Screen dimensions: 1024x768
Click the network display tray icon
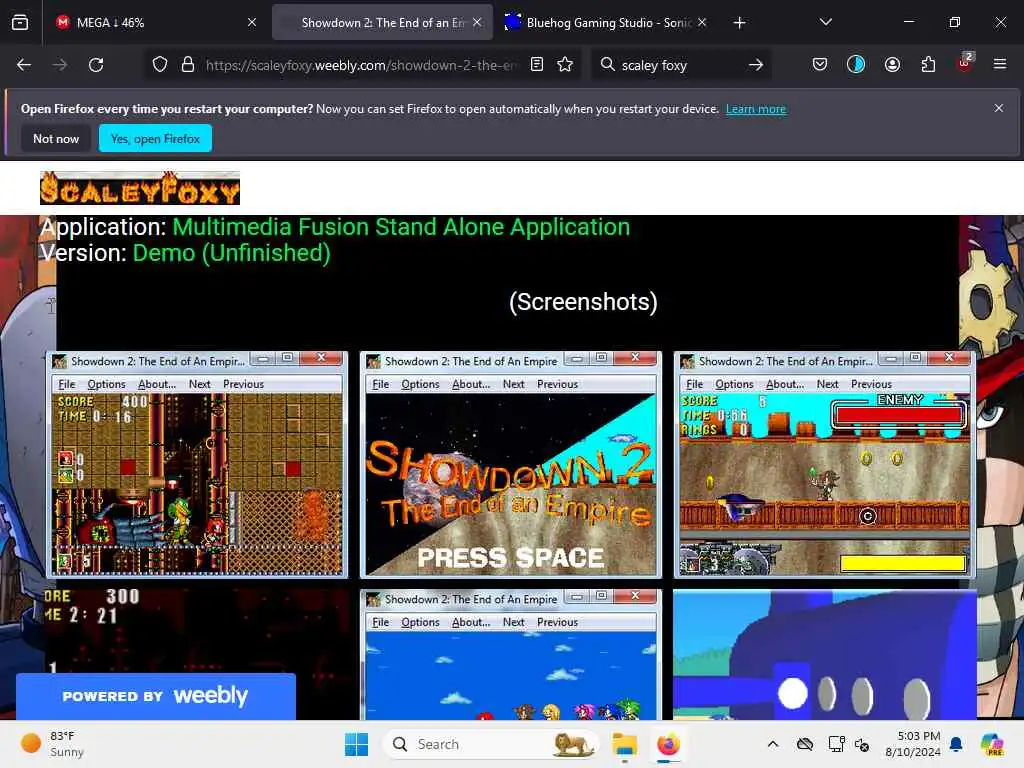836,744
